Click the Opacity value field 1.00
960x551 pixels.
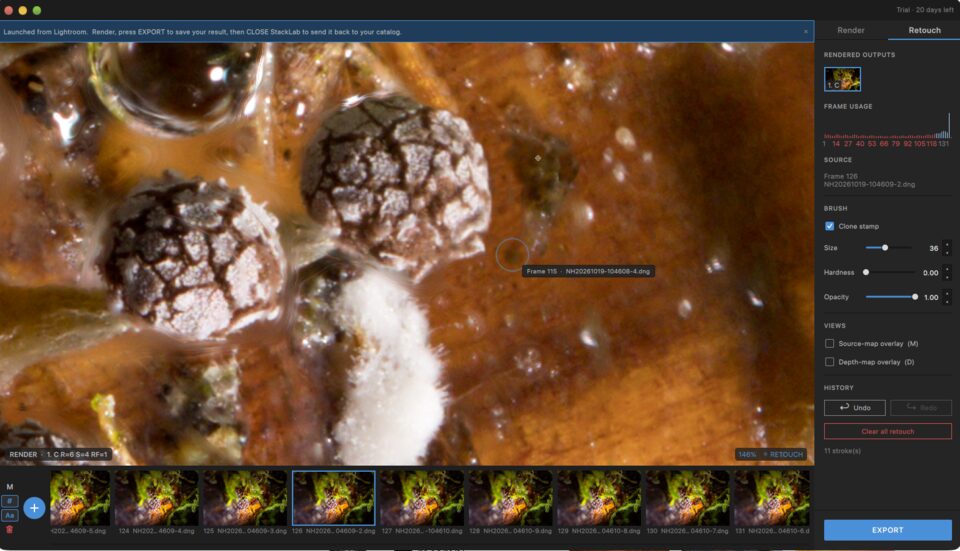click(931, 297)
